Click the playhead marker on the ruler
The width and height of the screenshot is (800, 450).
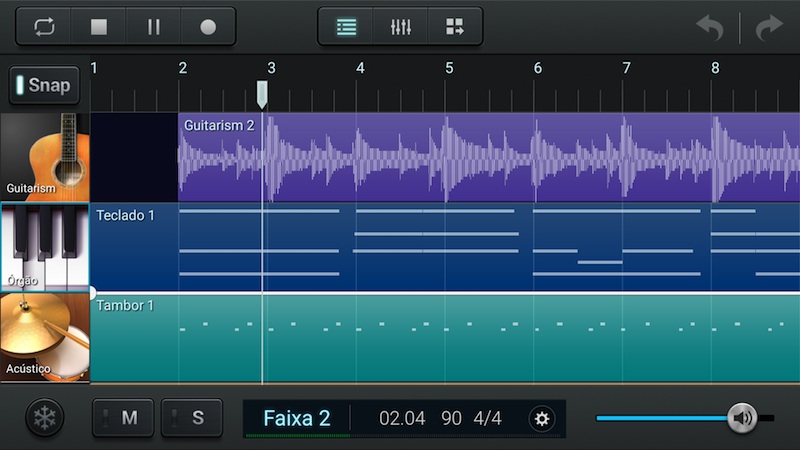(262, 94)
